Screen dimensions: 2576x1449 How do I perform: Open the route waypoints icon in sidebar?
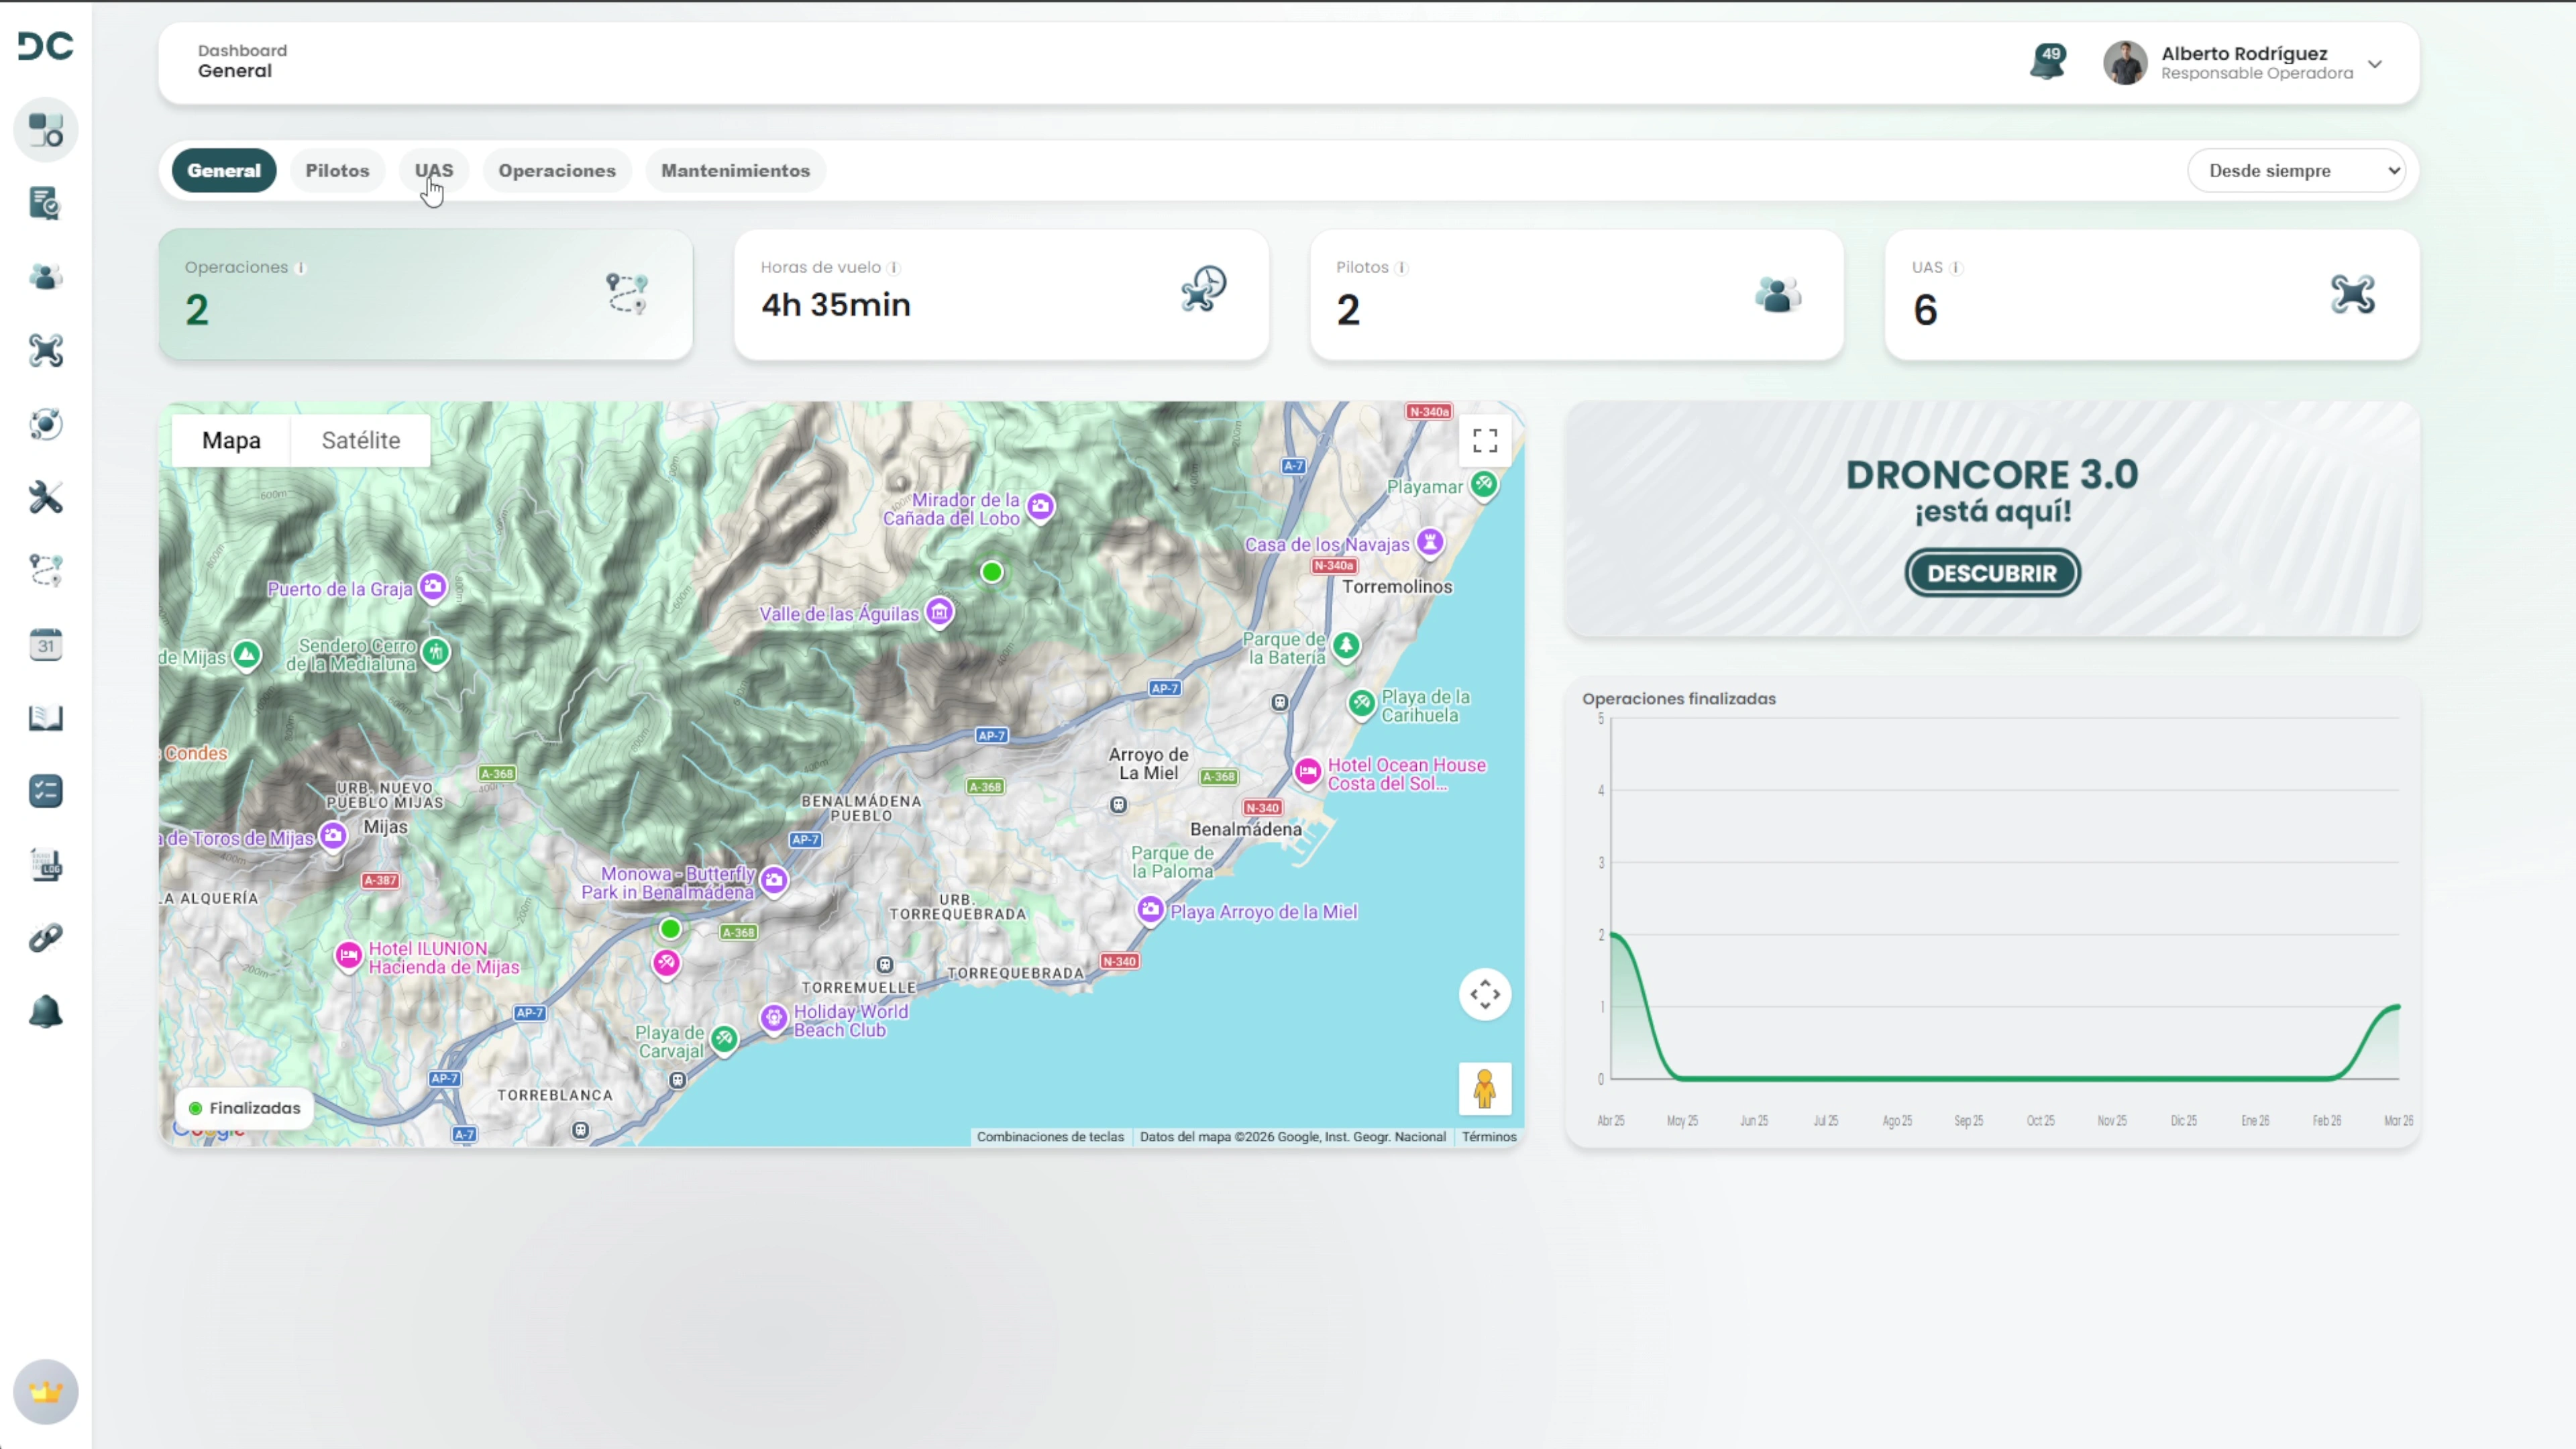(x=46, y=571)
